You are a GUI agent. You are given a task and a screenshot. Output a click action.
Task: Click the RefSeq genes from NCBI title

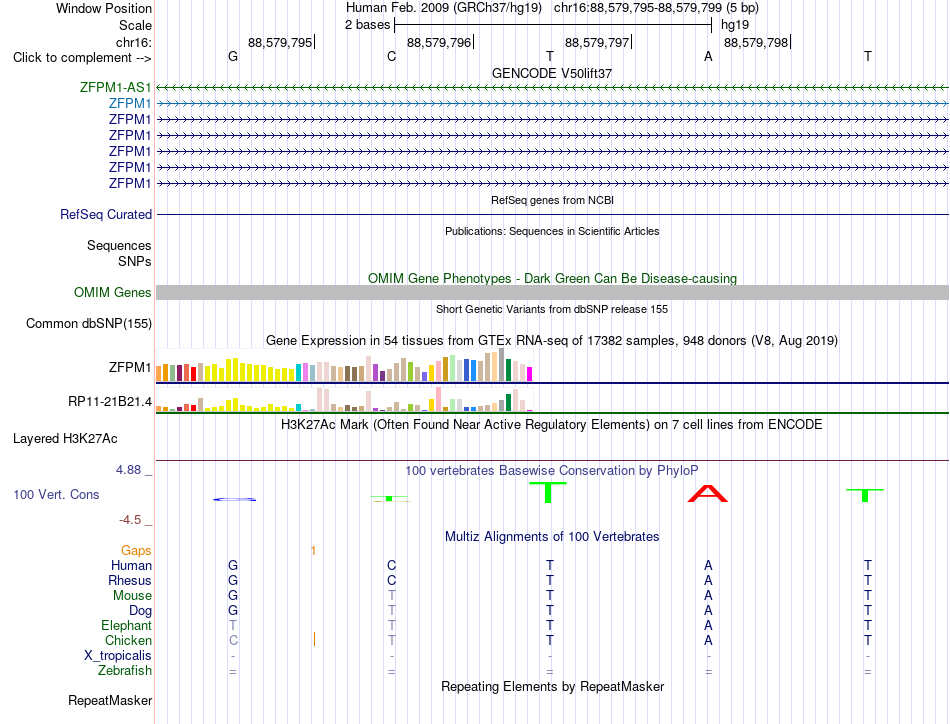[x=552, y=200]
